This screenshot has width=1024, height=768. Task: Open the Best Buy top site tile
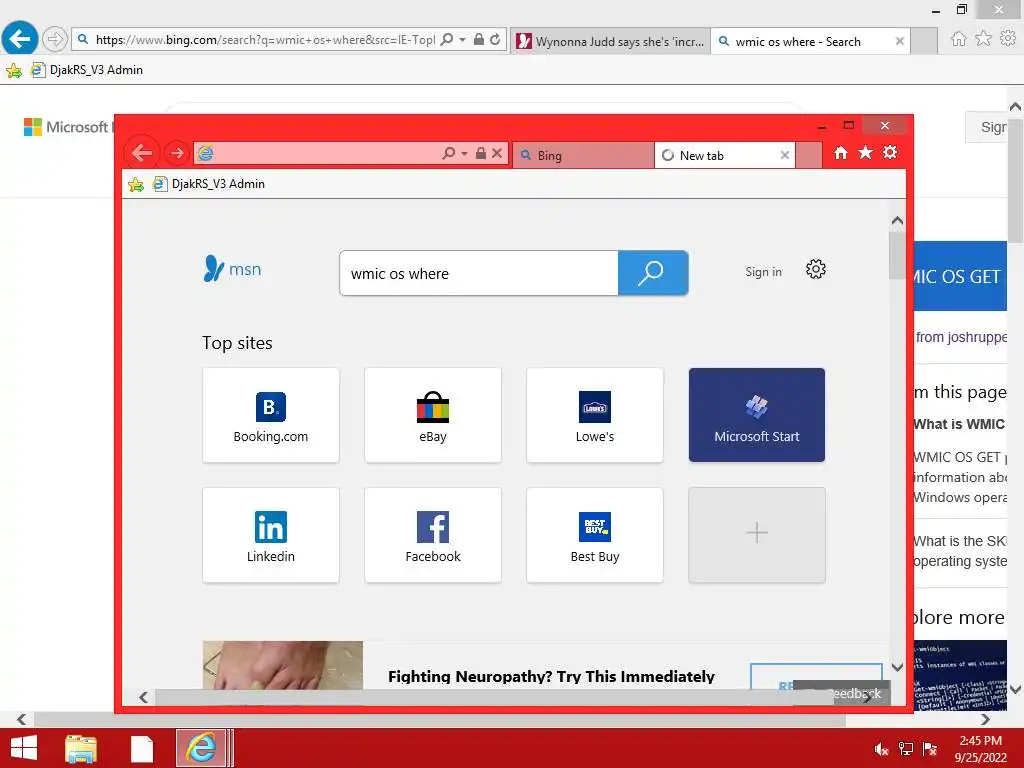pos(595,535)
